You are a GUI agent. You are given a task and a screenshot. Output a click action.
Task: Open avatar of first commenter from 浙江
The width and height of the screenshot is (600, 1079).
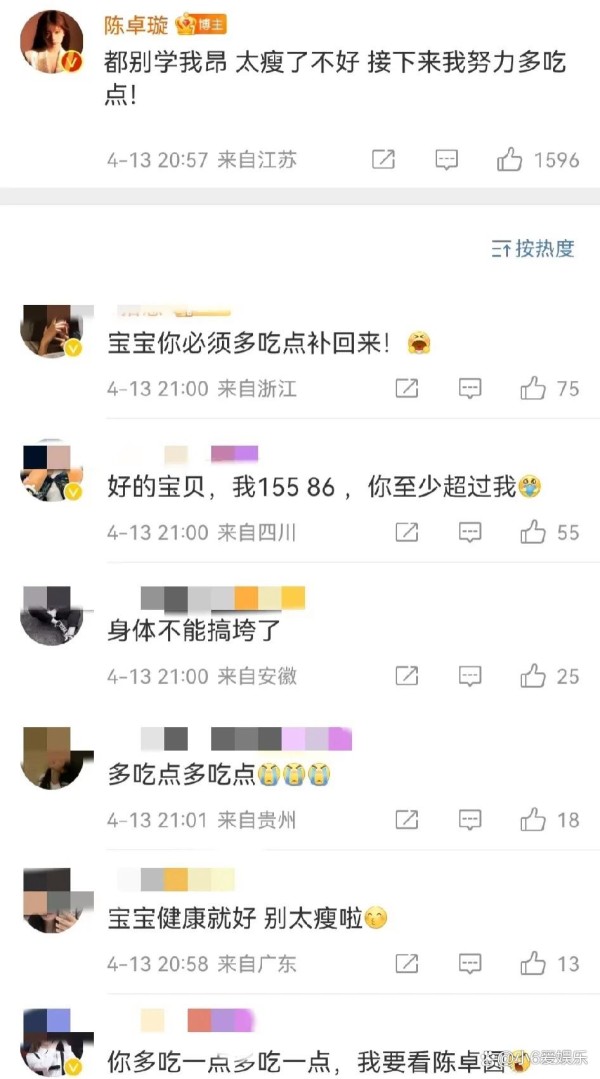pos(52,332)
